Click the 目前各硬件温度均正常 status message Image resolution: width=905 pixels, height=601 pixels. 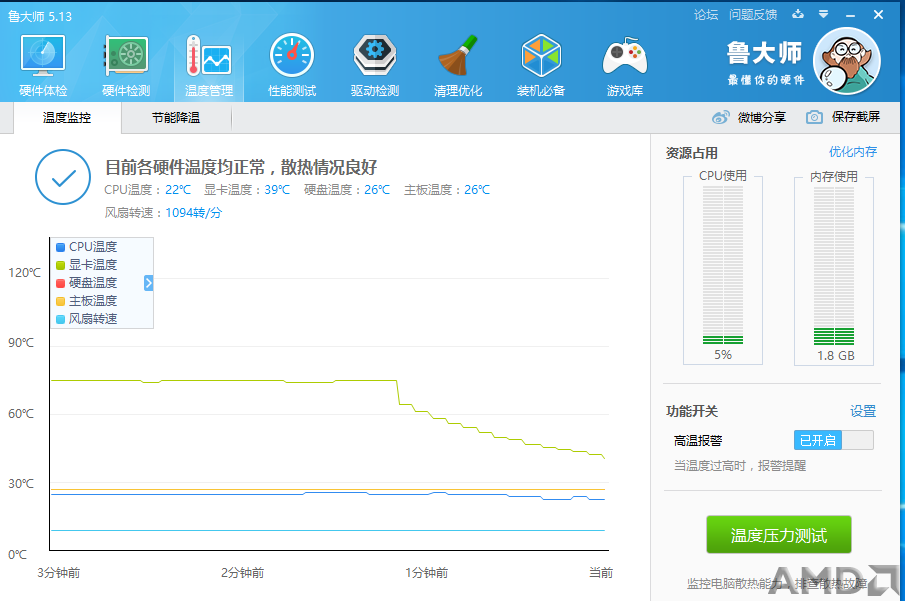pyautogui.click(x=241, y=167)
